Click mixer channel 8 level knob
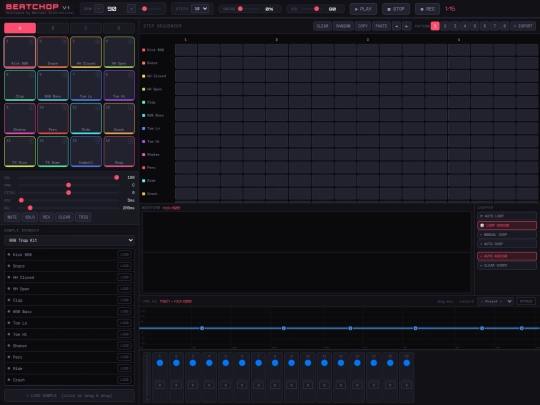Viewport: 540px width, 405px height. tap(275, 363)
